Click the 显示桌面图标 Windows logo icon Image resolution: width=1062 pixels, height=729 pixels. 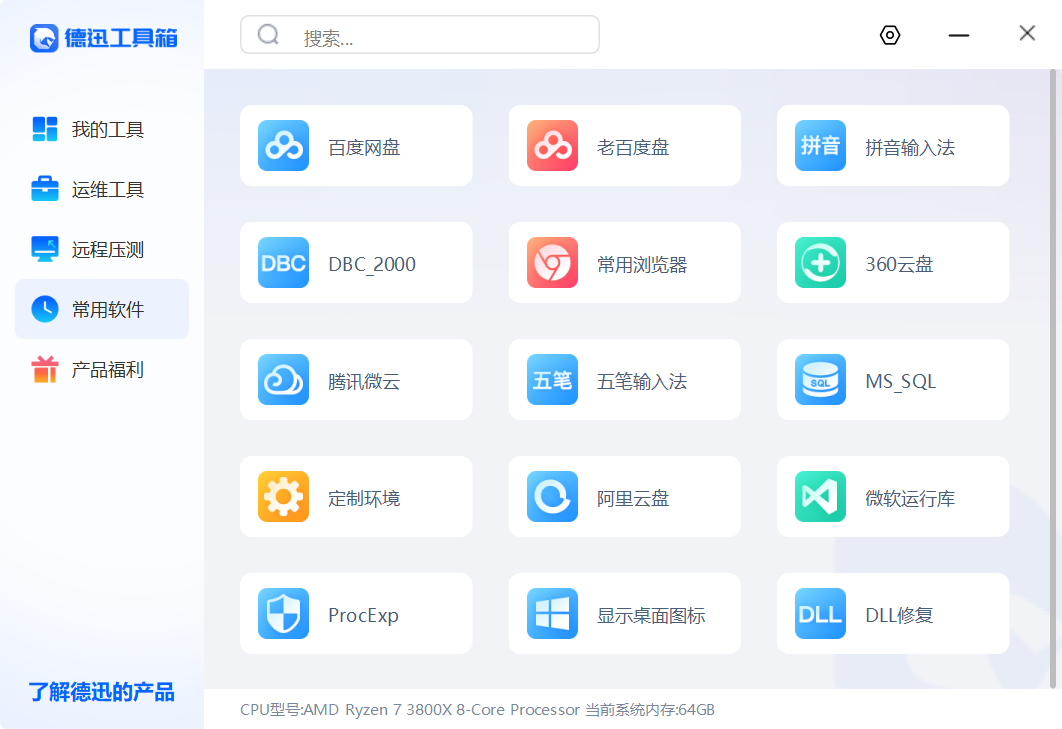[x=552, y=614]
